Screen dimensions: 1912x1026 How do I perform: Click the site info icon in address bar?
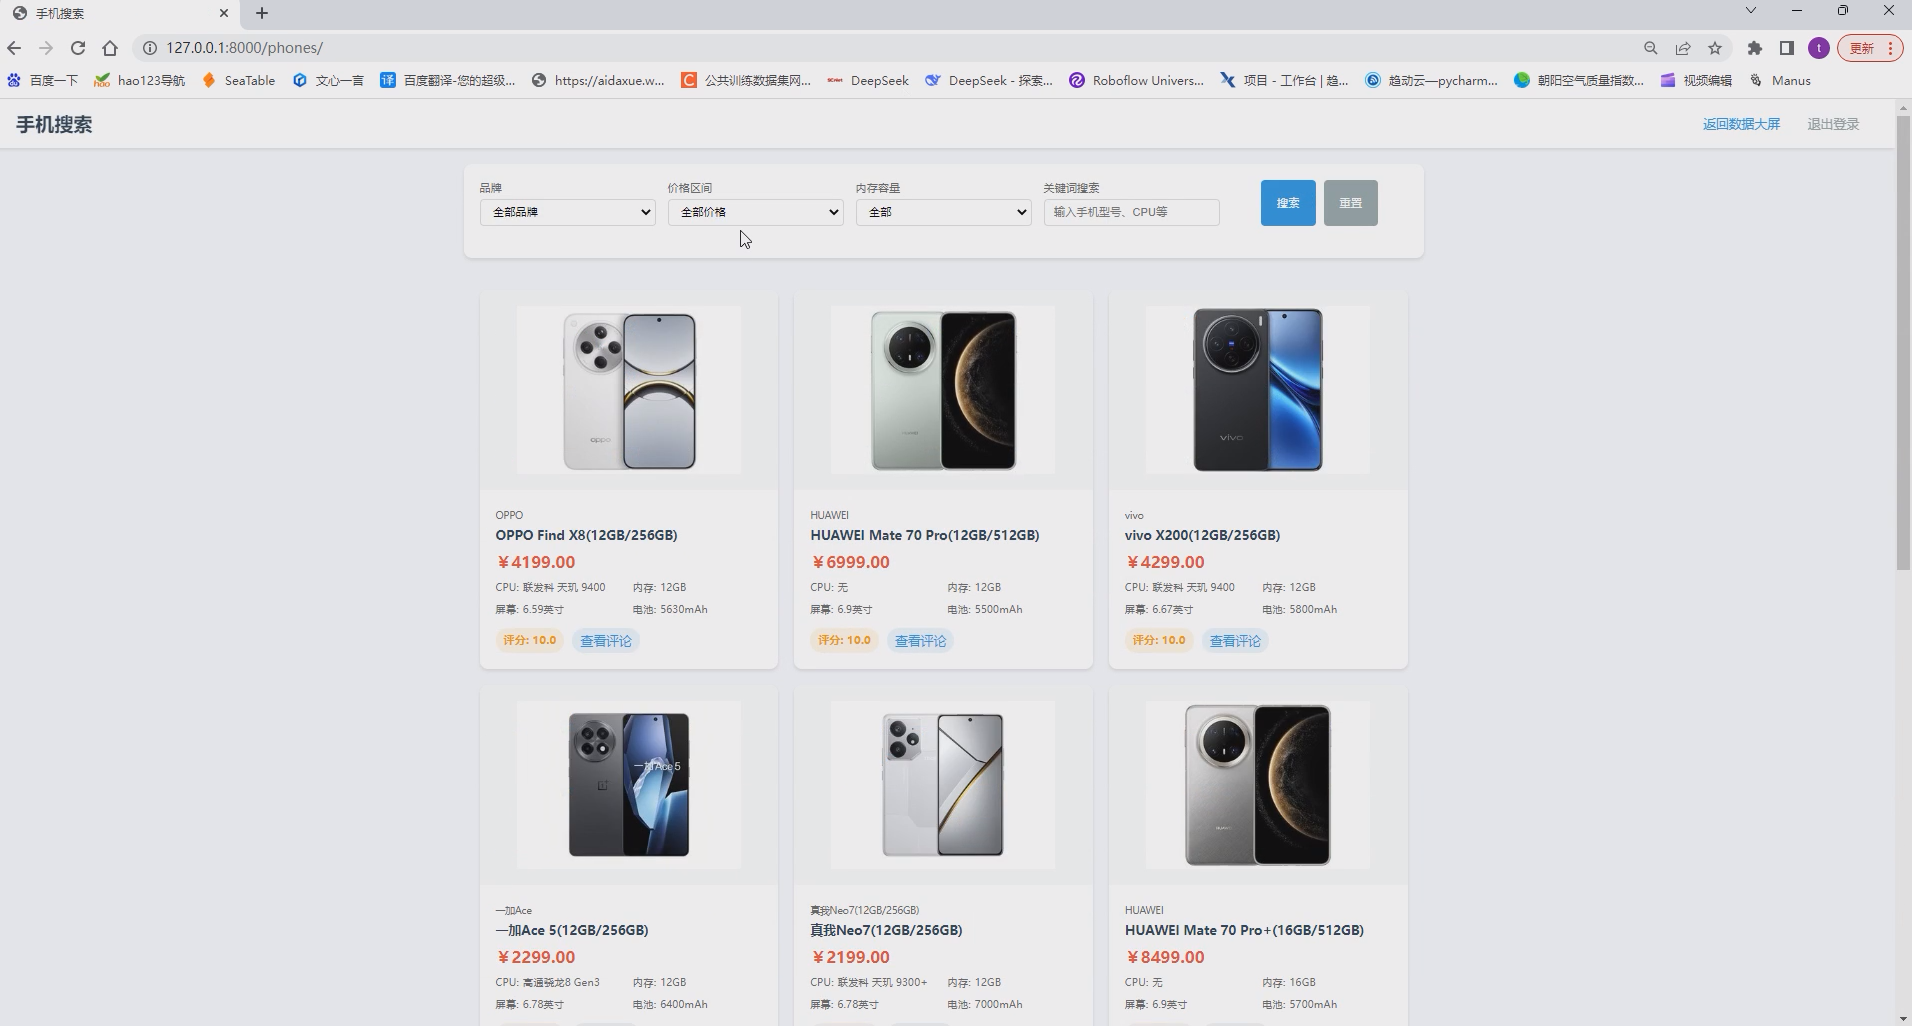(x=150, y=48)
